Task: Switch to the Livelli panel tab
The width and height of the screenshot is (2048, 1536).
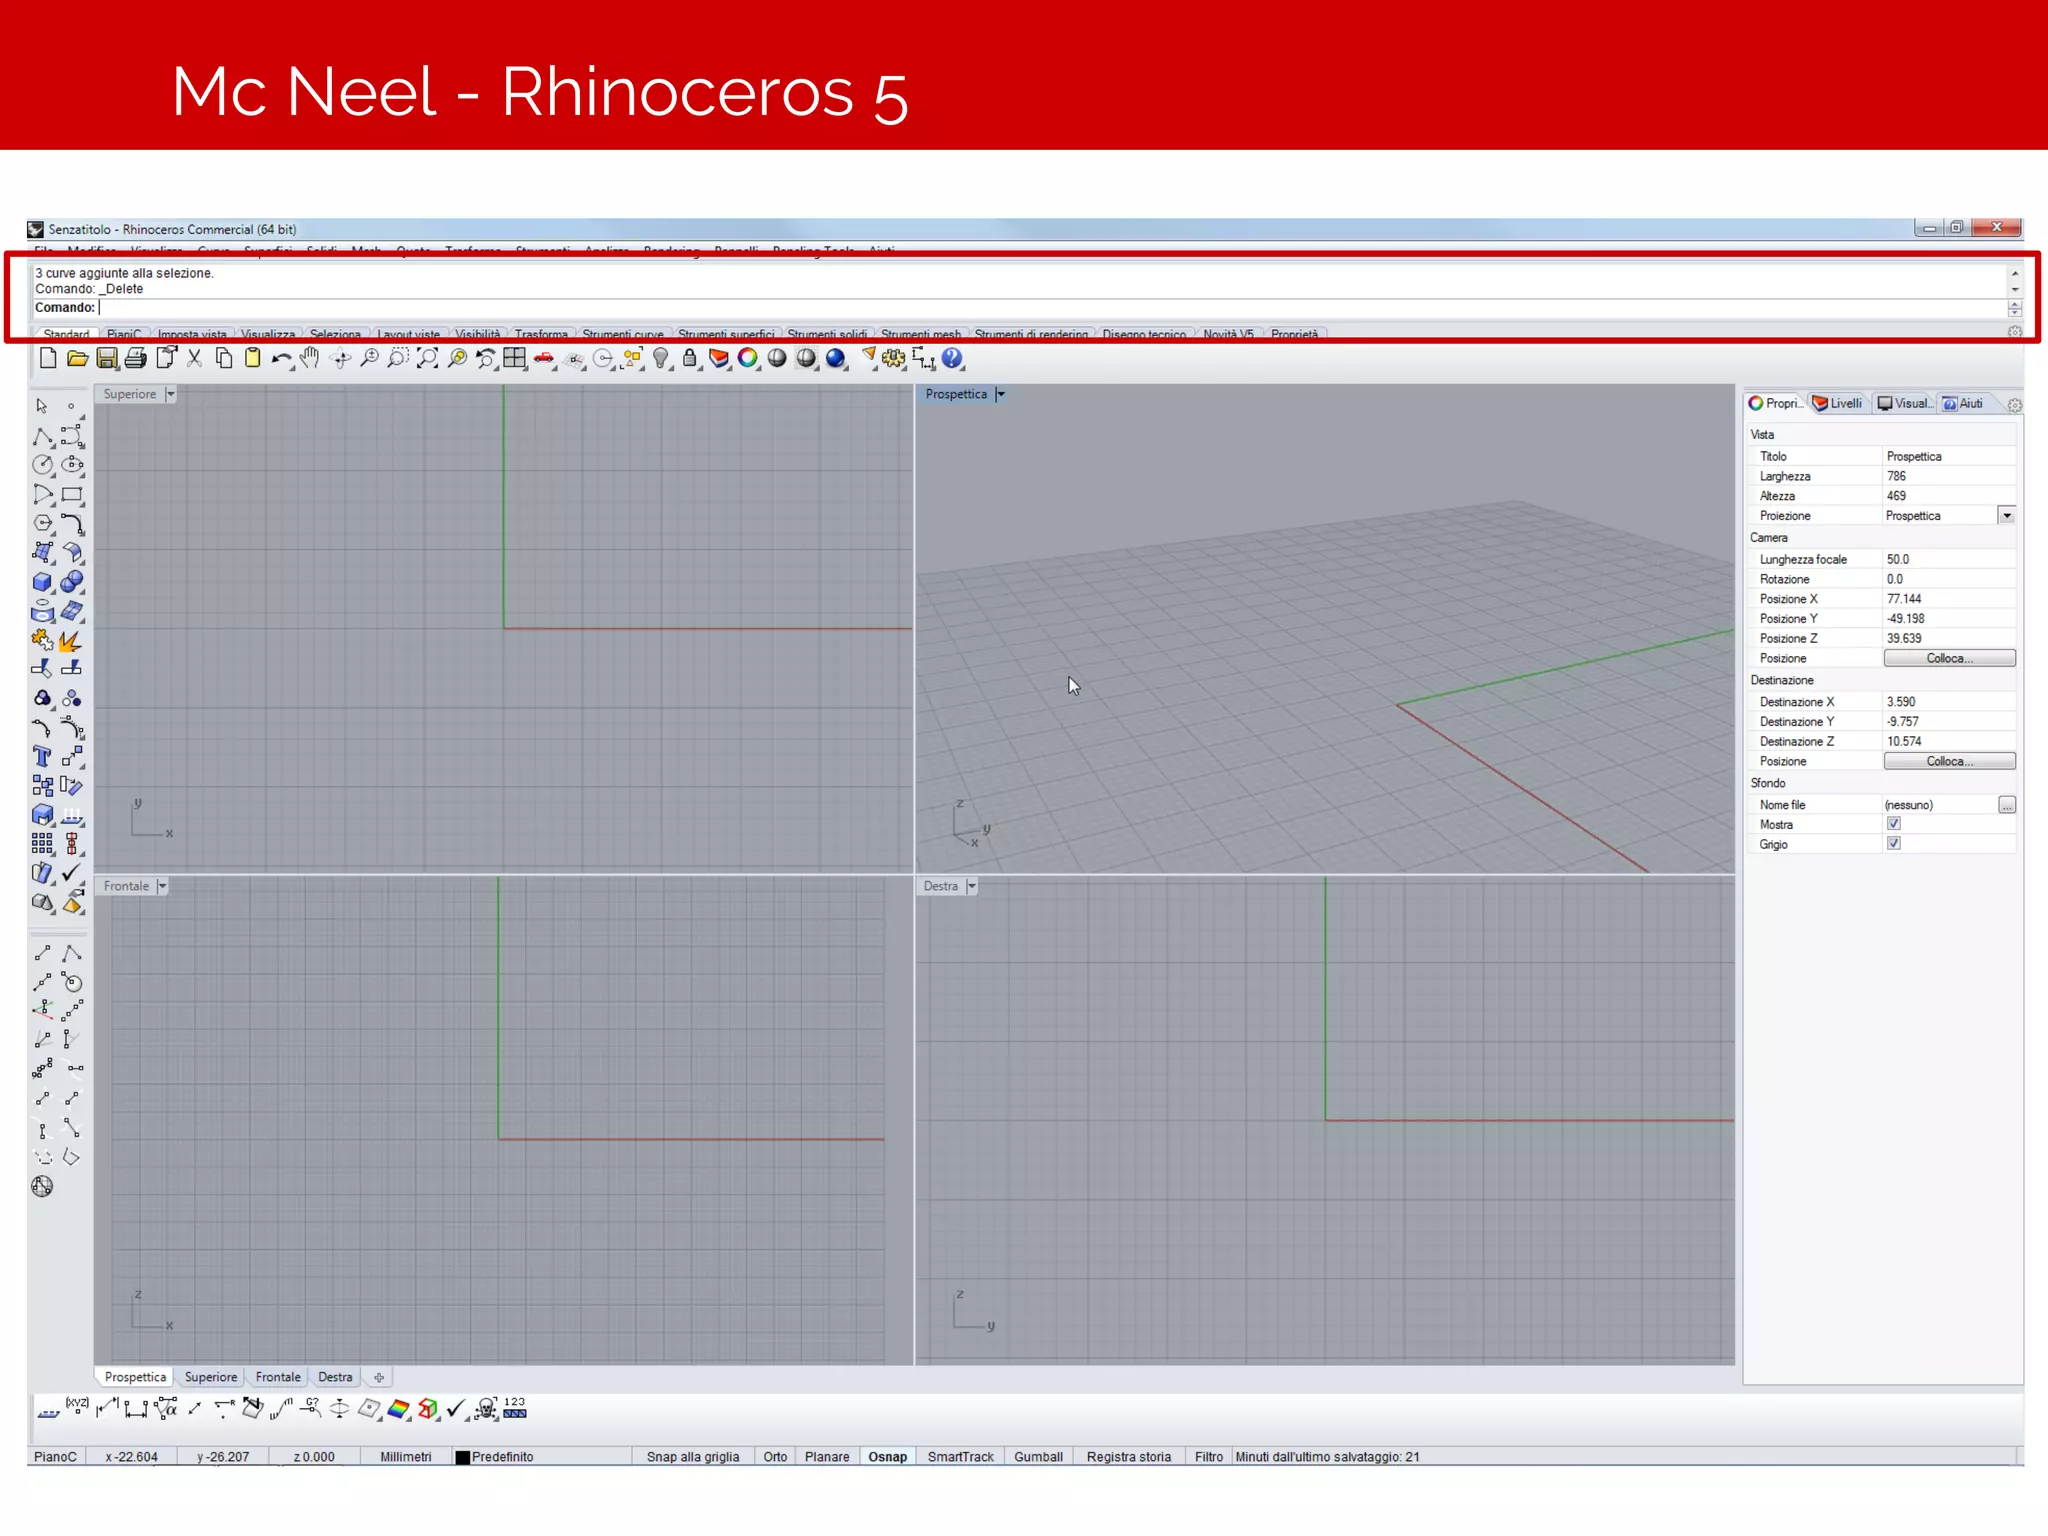Action: point(1838,404)
